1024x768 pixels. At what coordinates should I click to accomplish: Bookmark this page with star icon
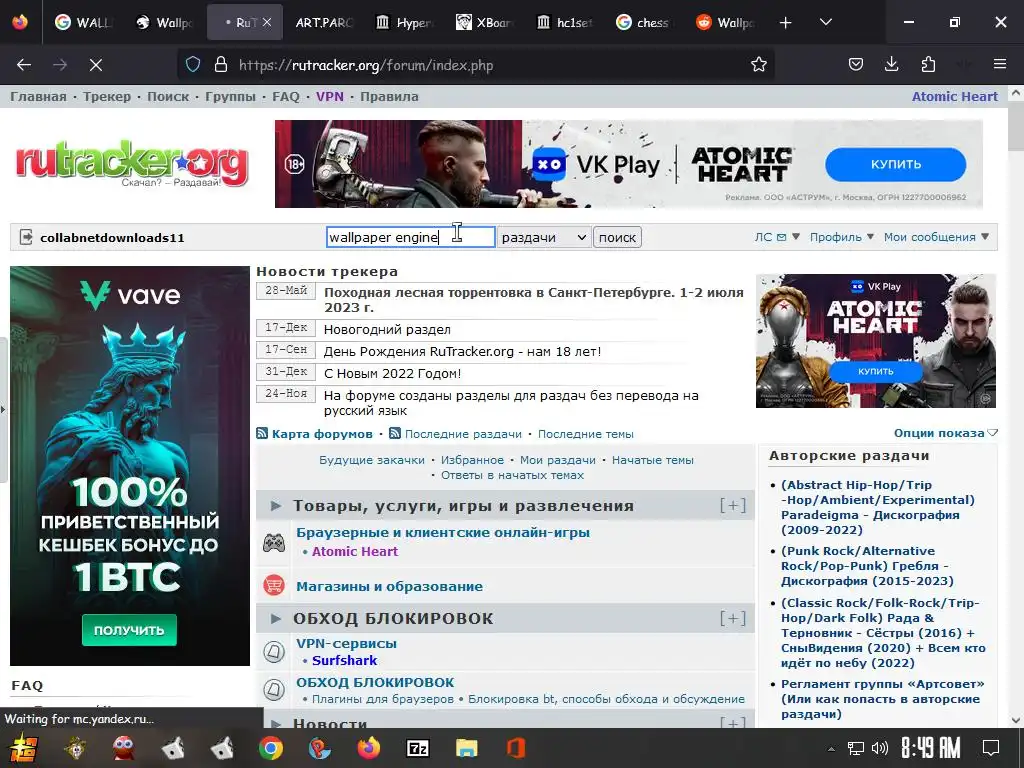click(x=758, y=65)
